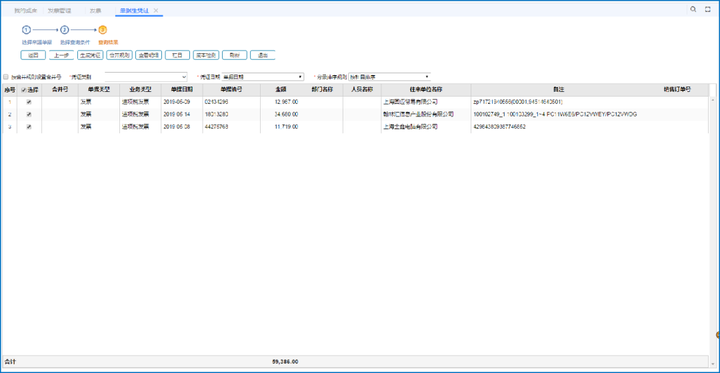The width and height of the screenshot is (720, 373).
Task: Click the 汇总 button
Action: click(x=177, y=55)
